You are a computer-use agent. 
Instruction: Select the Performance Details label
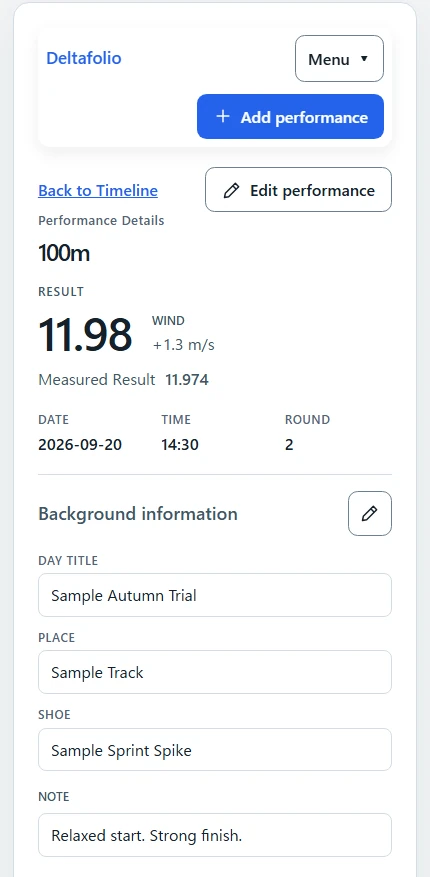click(101, 220)
